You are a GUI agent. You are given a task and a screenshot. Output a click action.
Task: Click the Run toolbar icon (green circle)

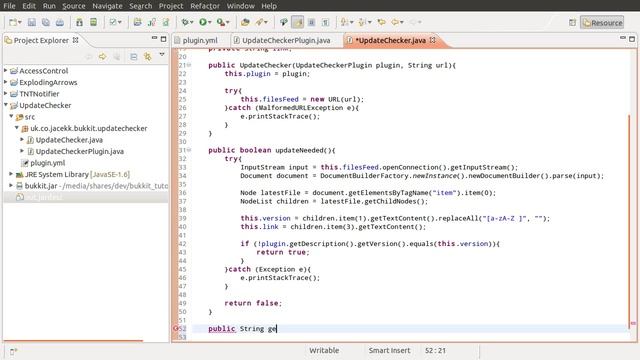click(x=203, y=22)
